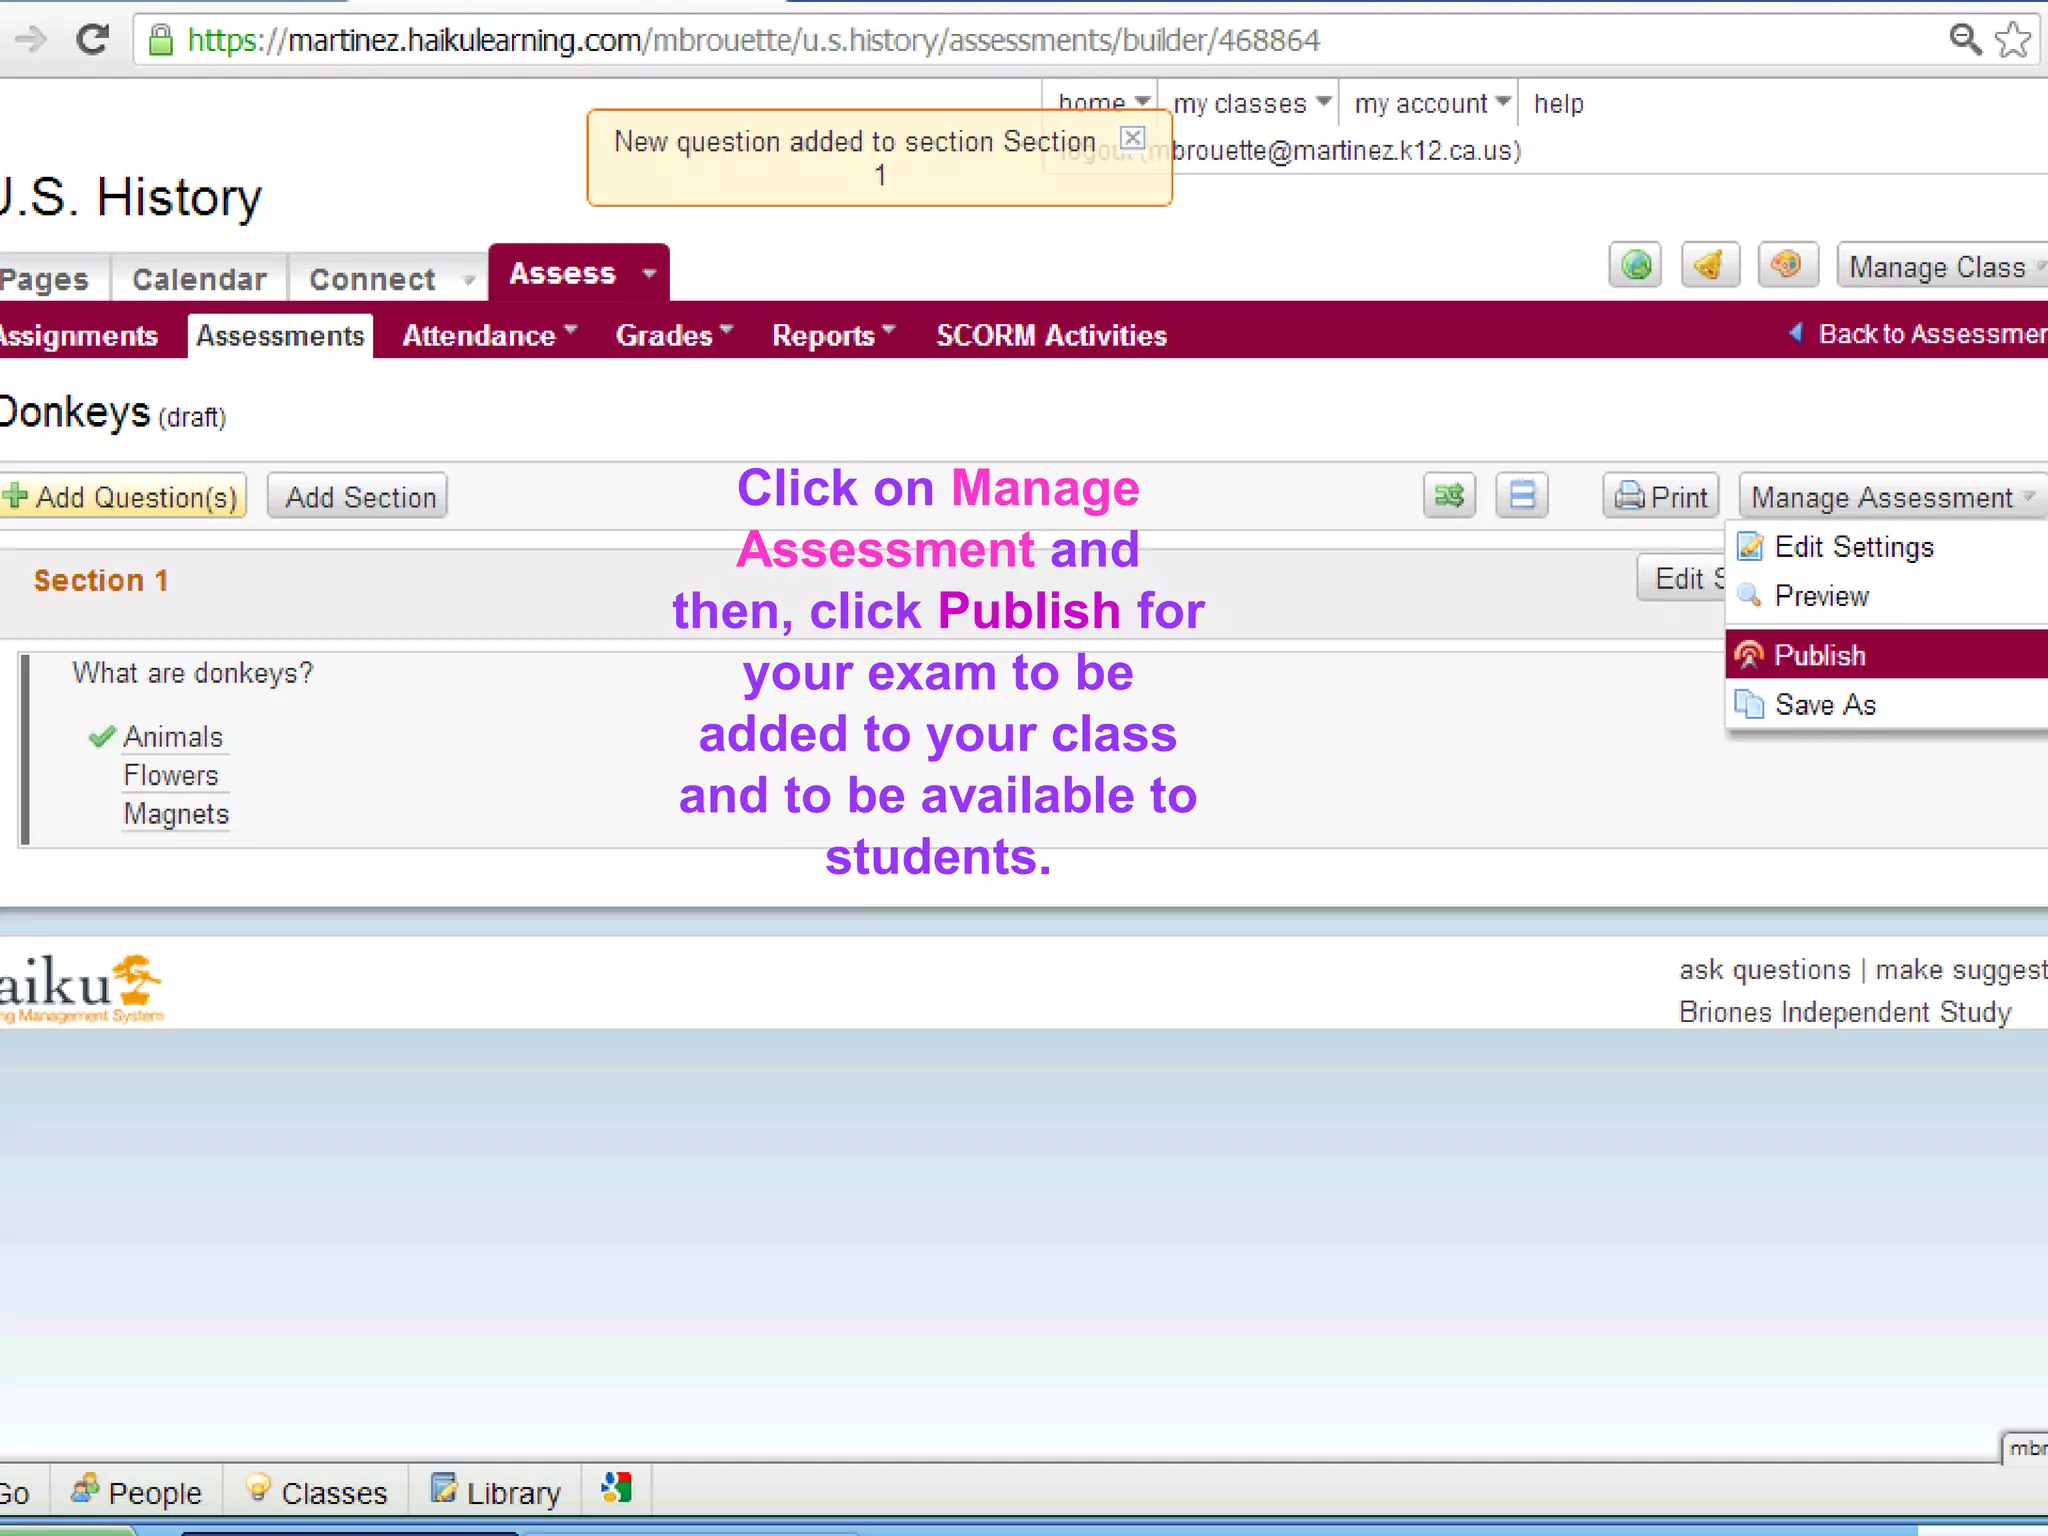Viewport: 2048px width, 1536px height.
Task: Bookmark the page with the star icon
Action: [x=2012, y=40]
